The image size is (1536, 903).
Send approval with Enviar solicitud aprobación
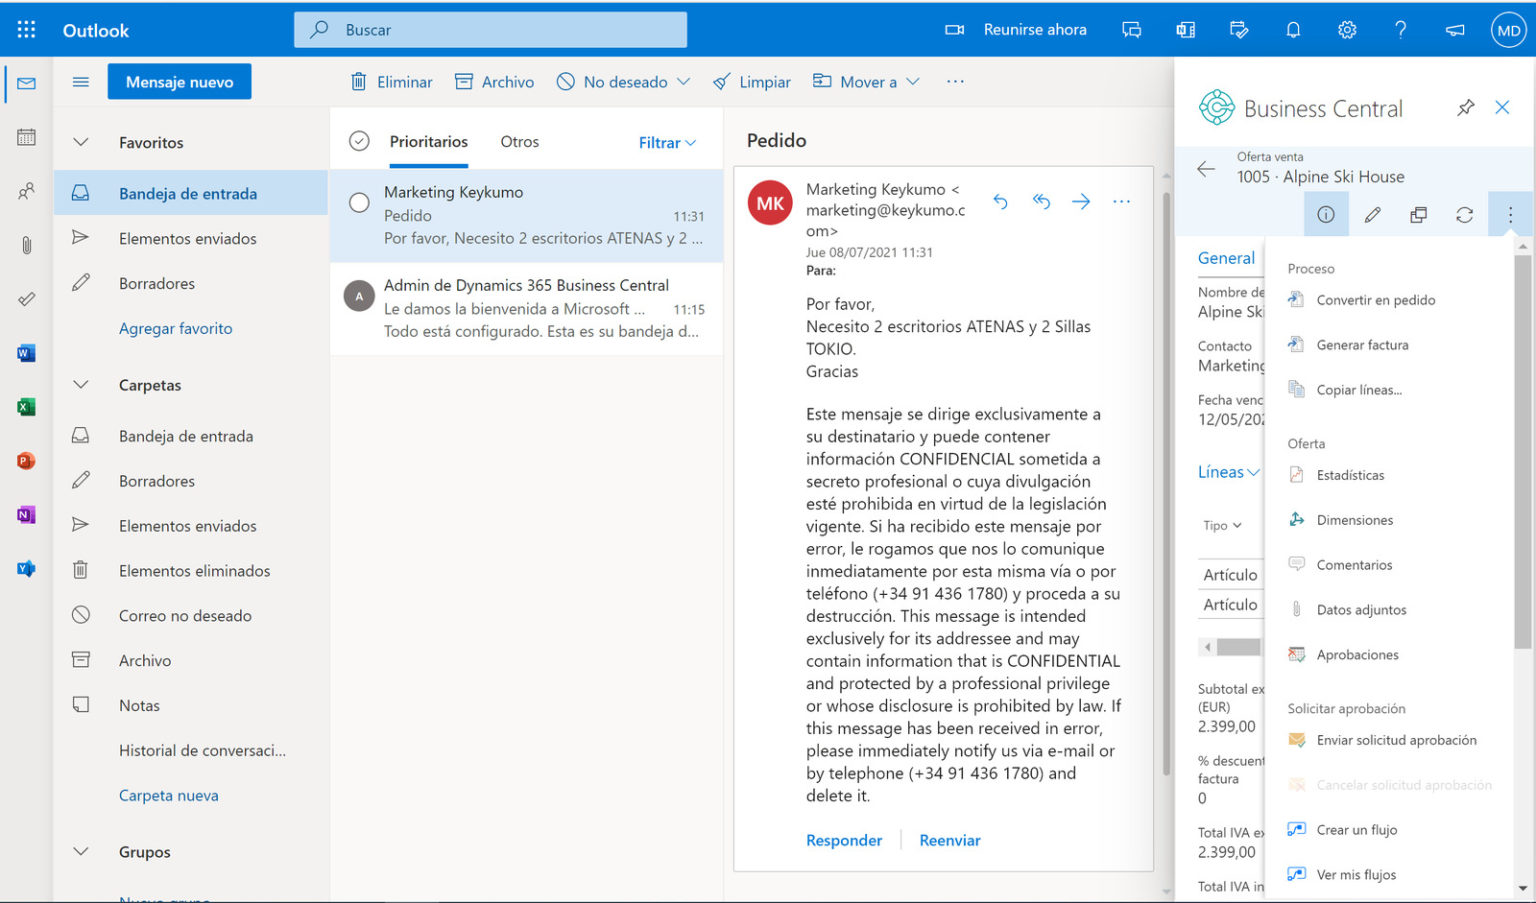(1396, 740)
